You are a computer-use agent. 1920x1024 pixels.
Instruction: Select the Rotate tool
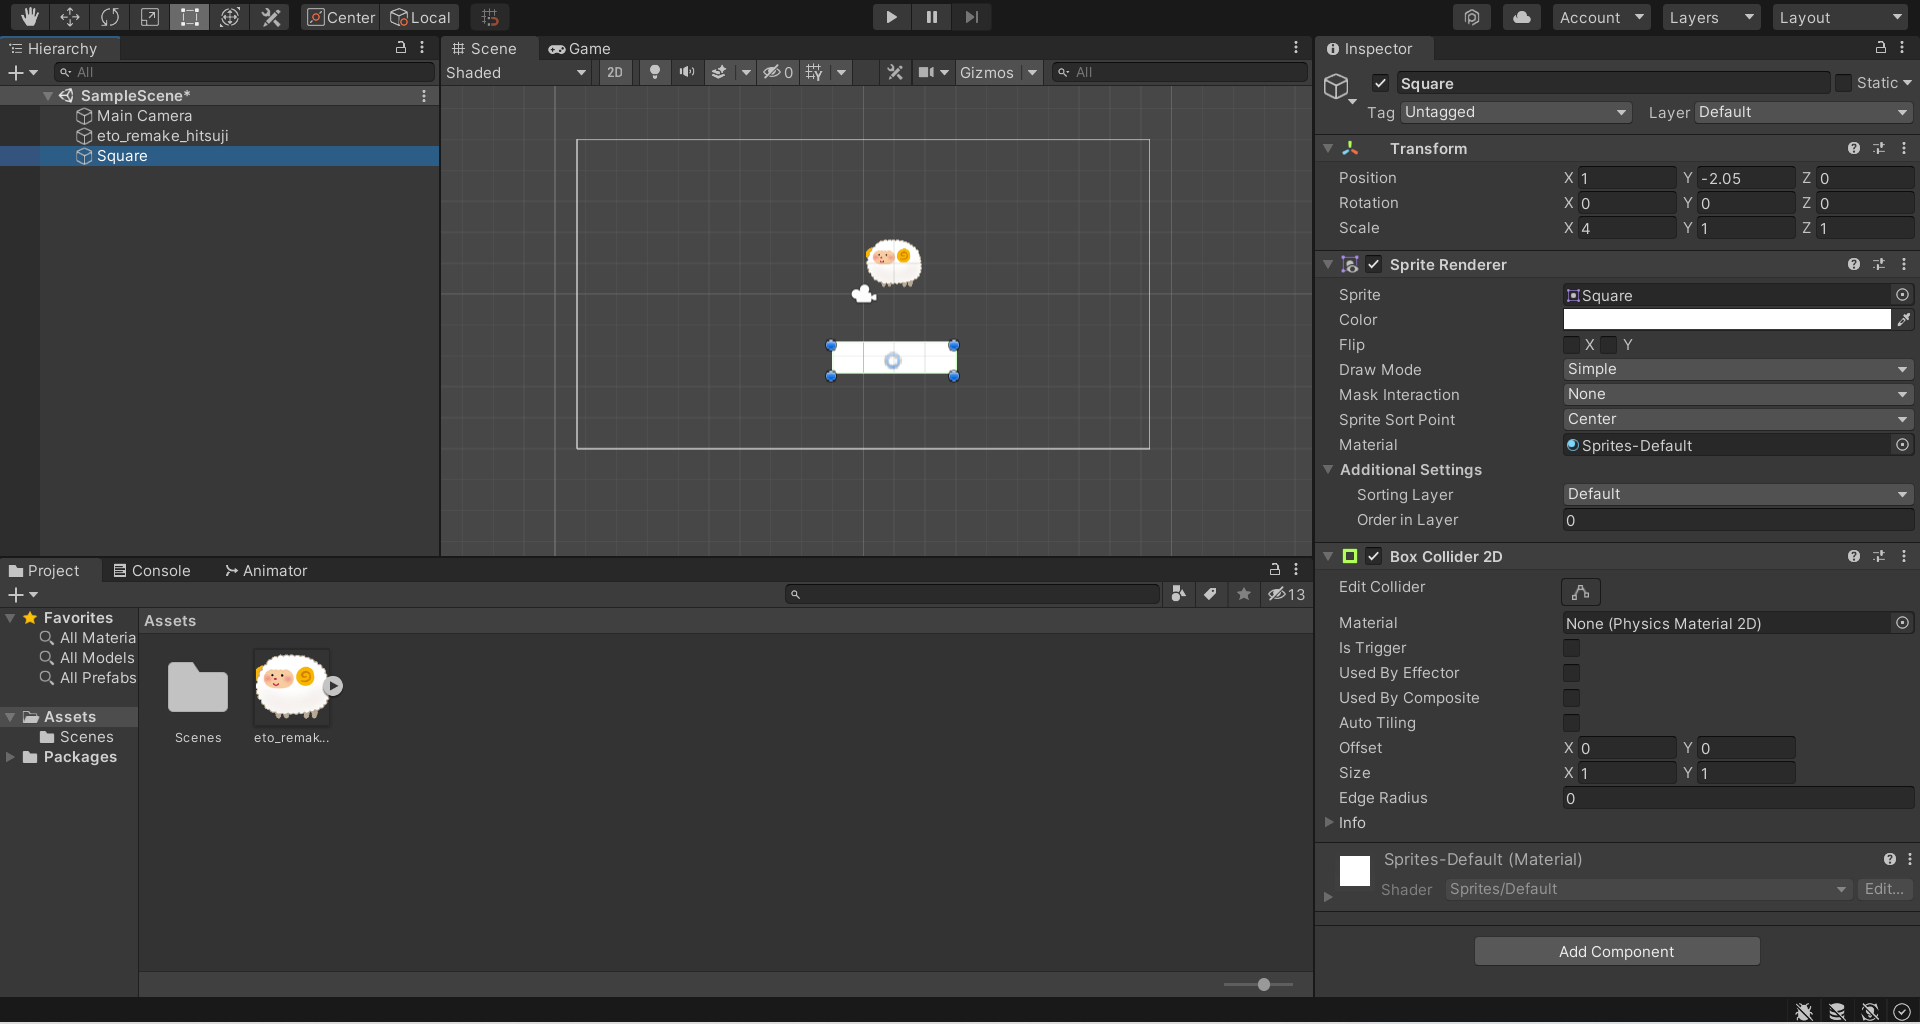pos(110,17)
